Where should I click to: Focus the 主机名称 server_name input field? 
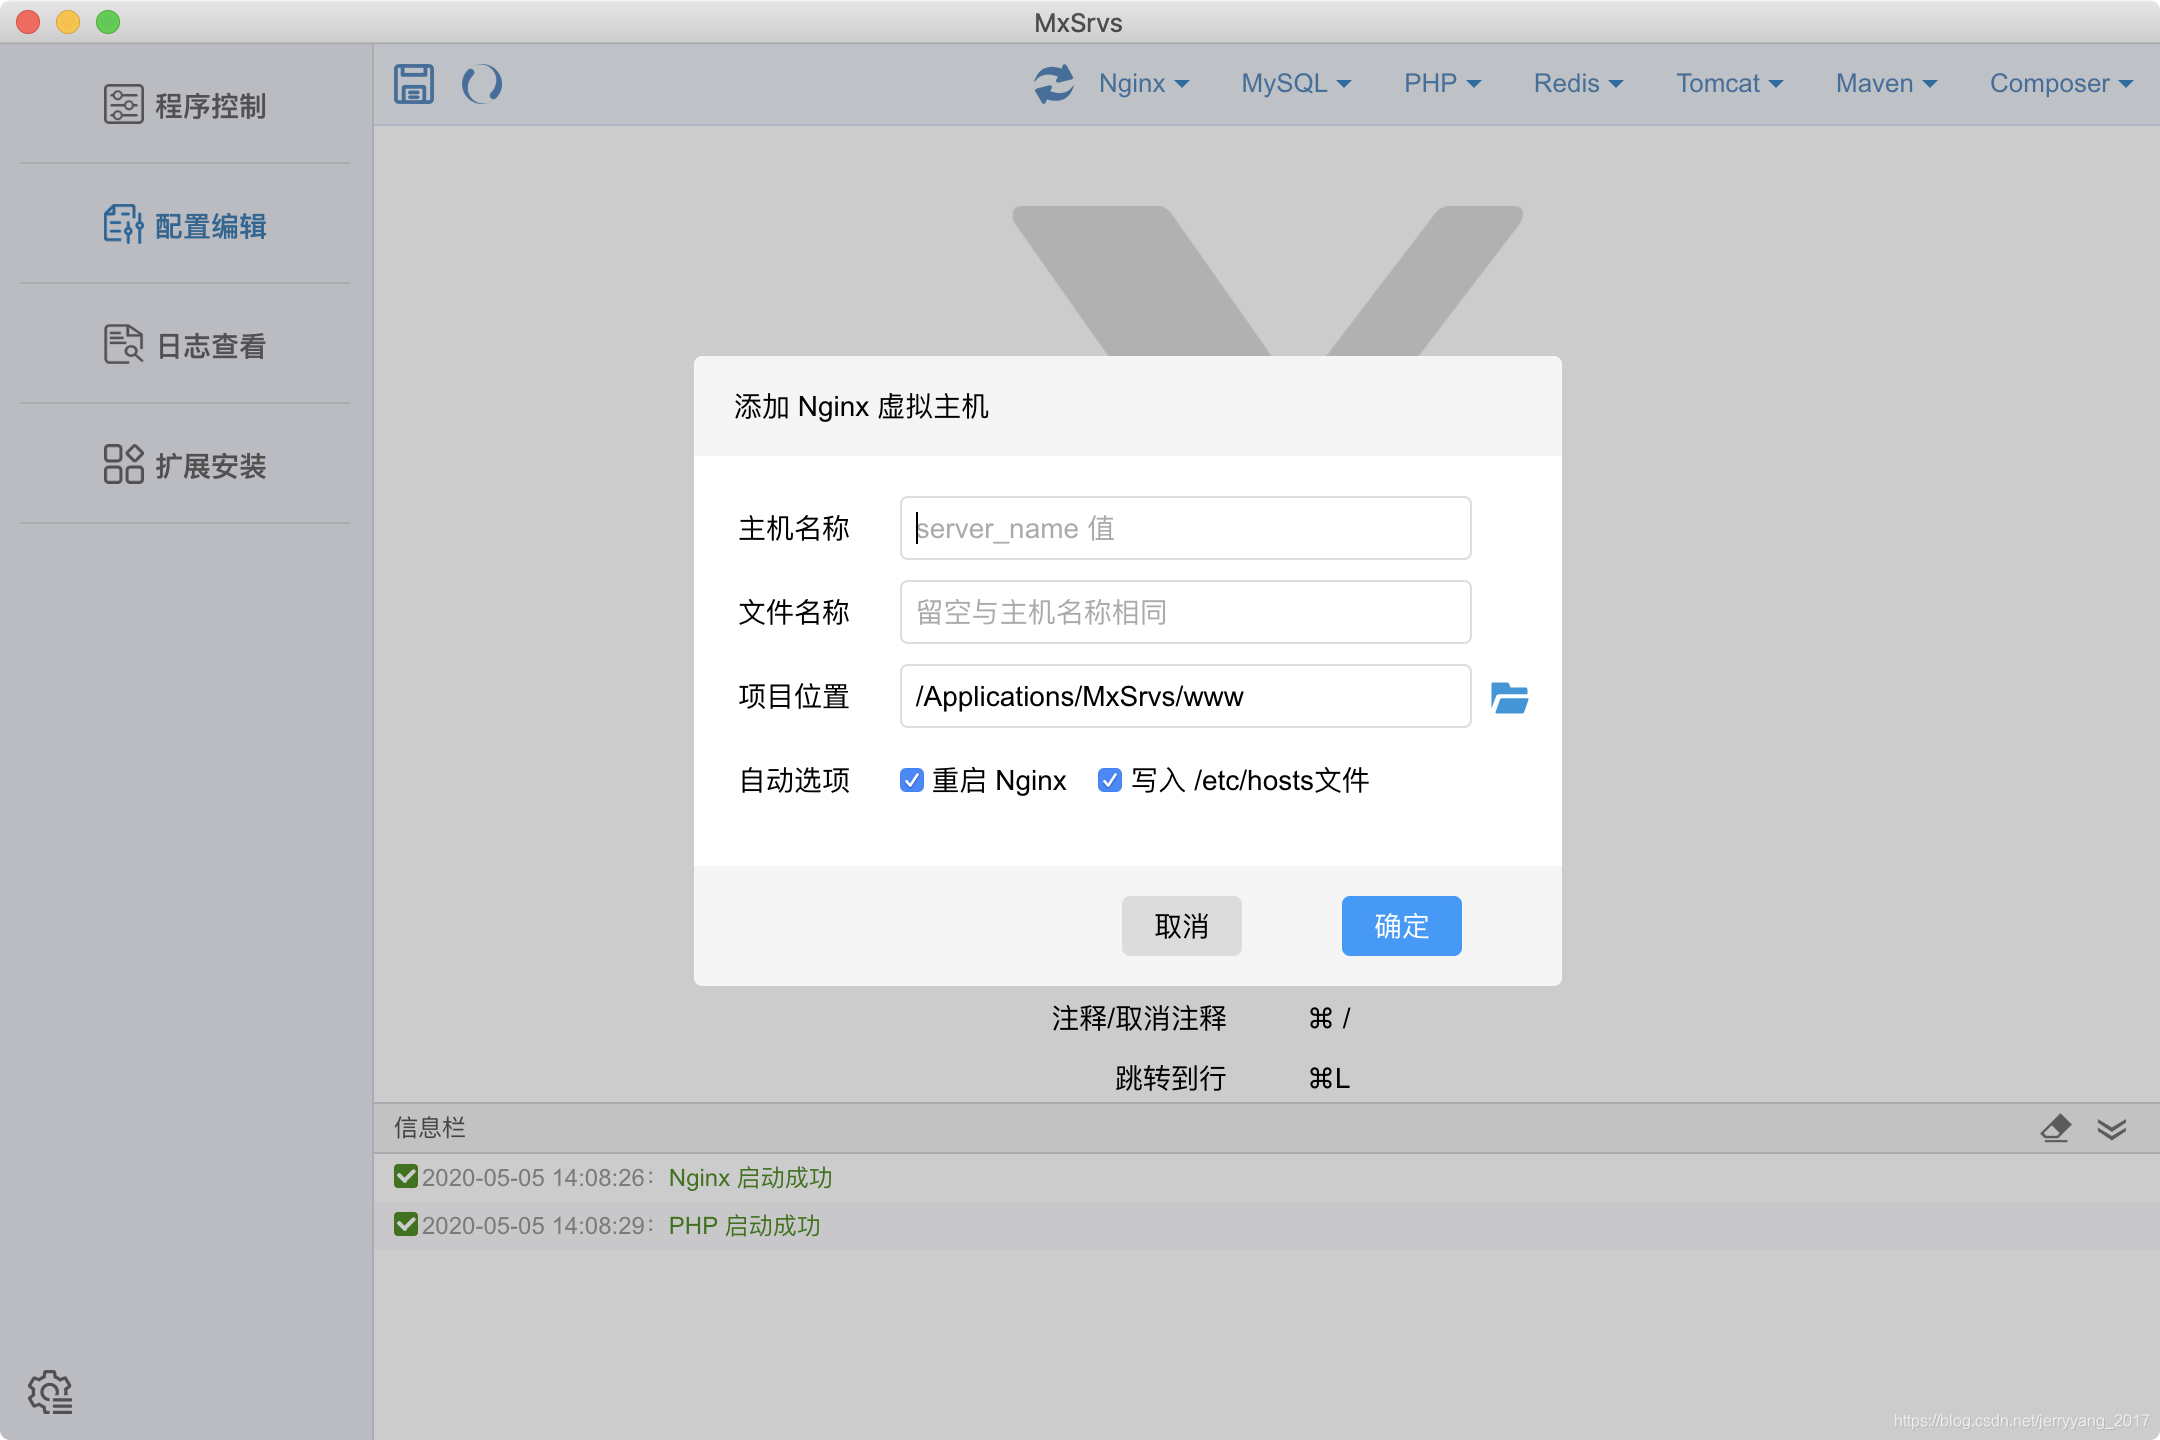point(1185,528)
